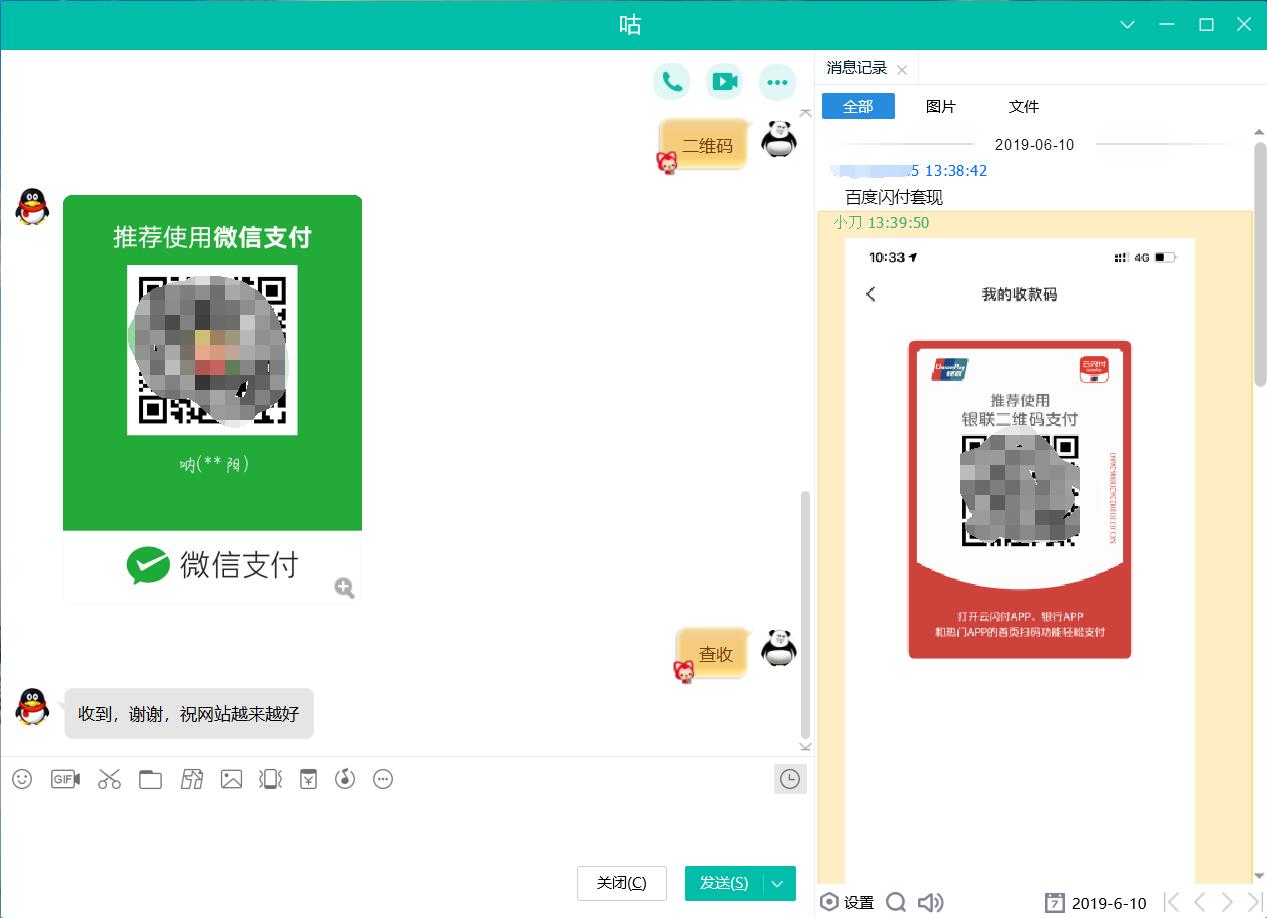Go to the previous page of message records
The width and height of the screenshot is (1267, 918).
point(1201,902)
